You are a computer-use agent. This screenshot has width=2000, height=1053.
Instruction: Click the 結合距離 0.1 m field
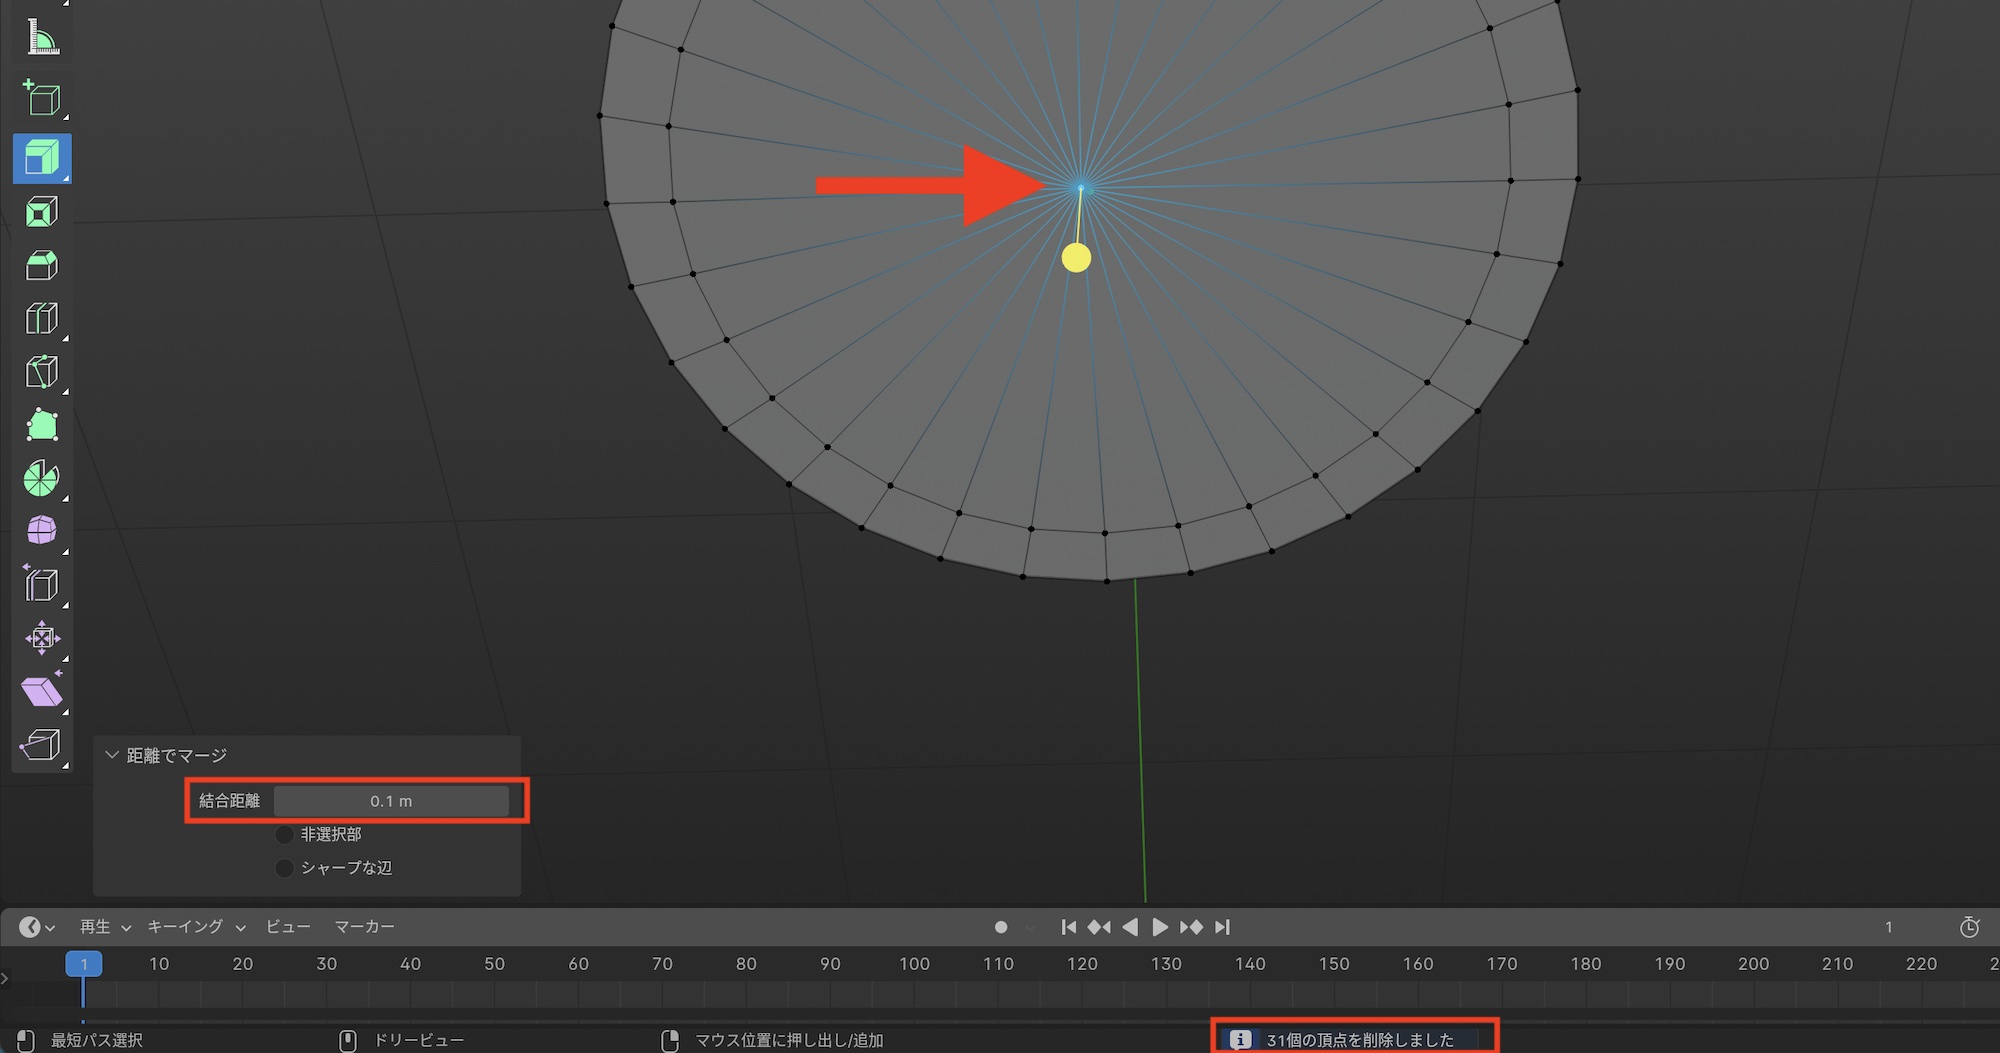click(x=391, y=801)
